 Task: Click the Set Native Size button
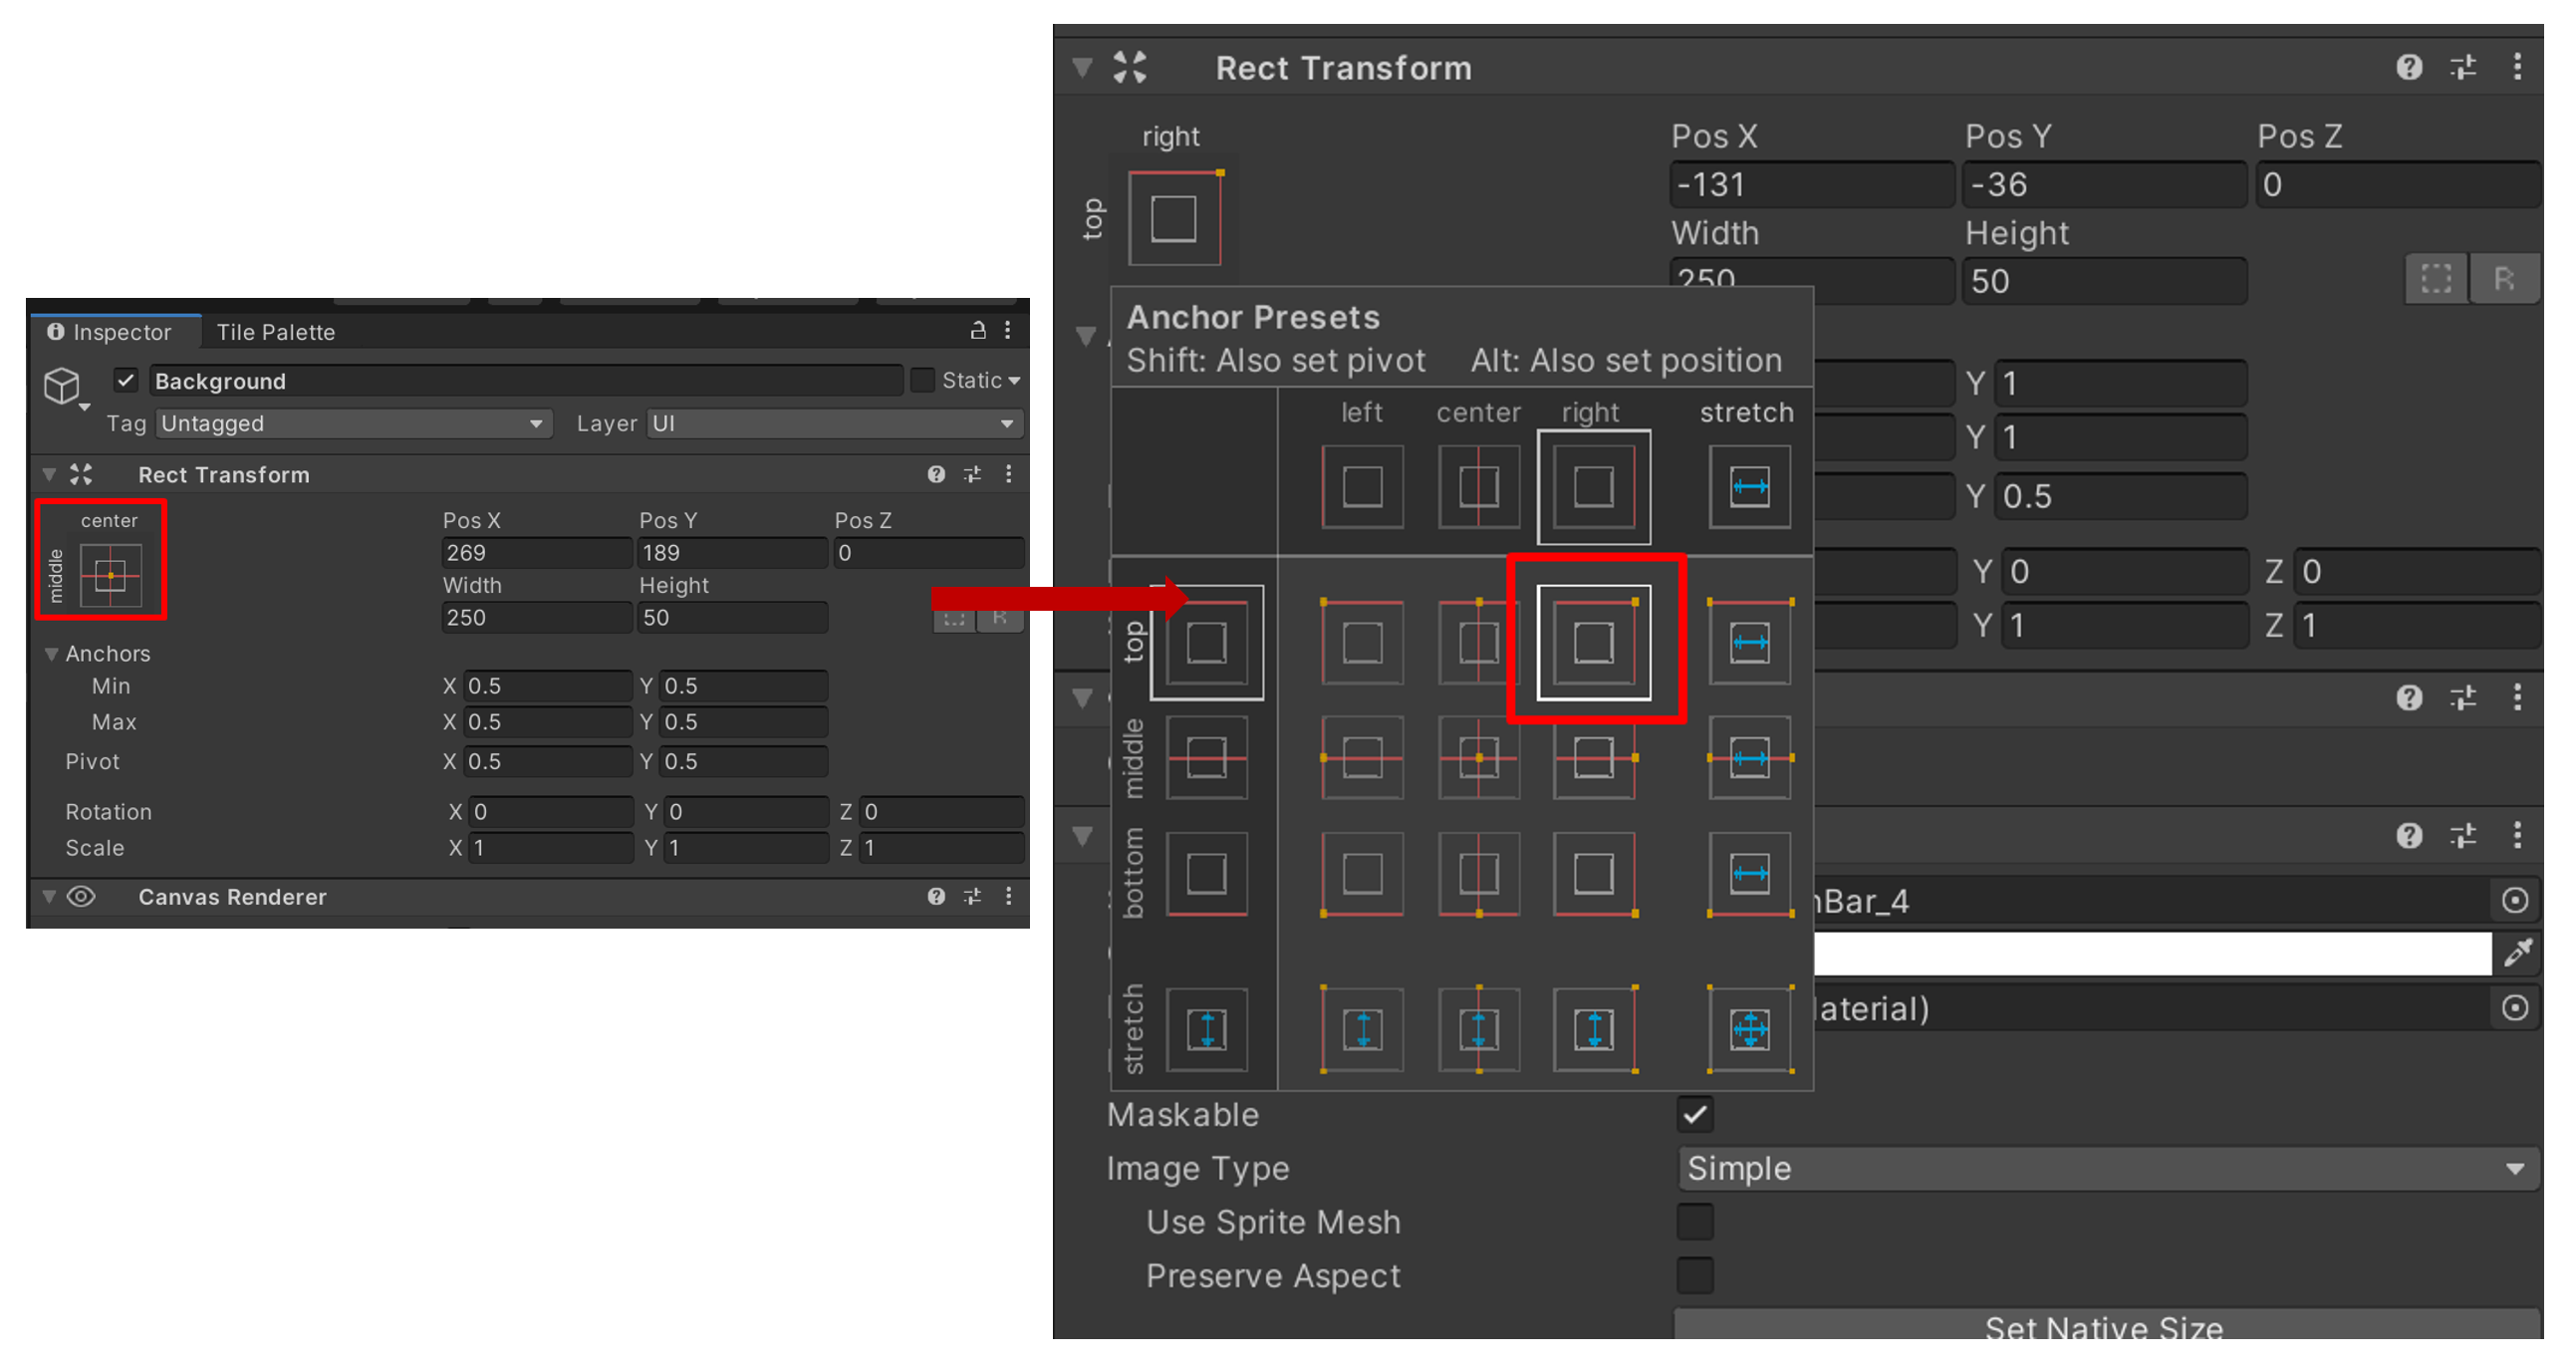[2104, 1326]
